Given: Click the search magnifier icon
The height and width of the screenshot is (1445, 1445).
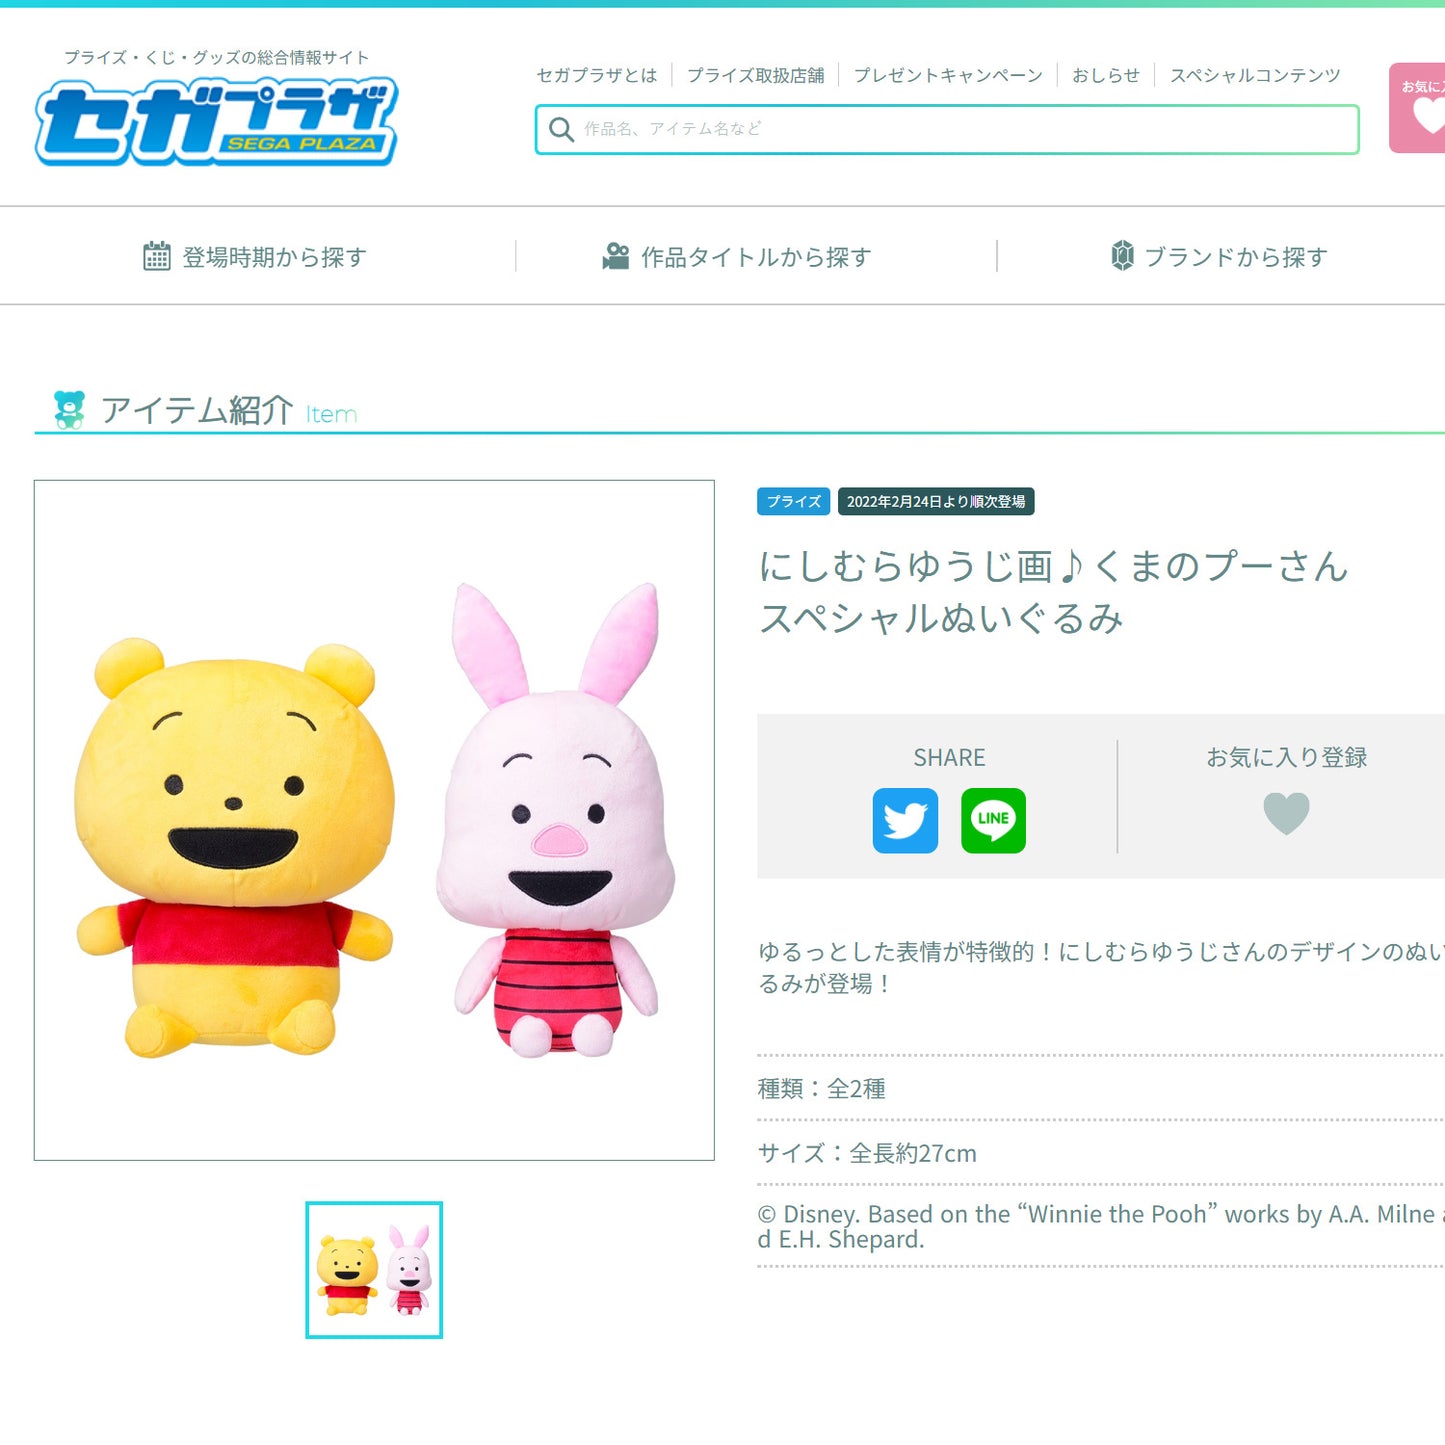Looking at the screenshot, I should pos(561,130).
